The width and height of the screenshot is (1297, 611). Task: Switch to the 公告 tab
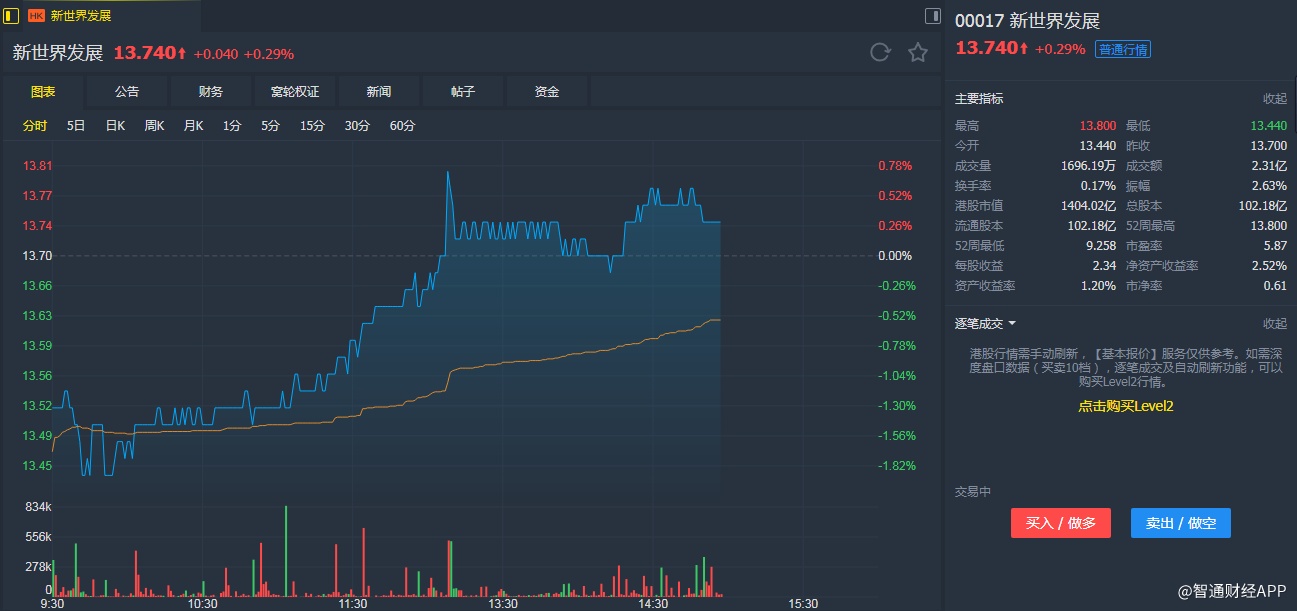coord(127,92)
